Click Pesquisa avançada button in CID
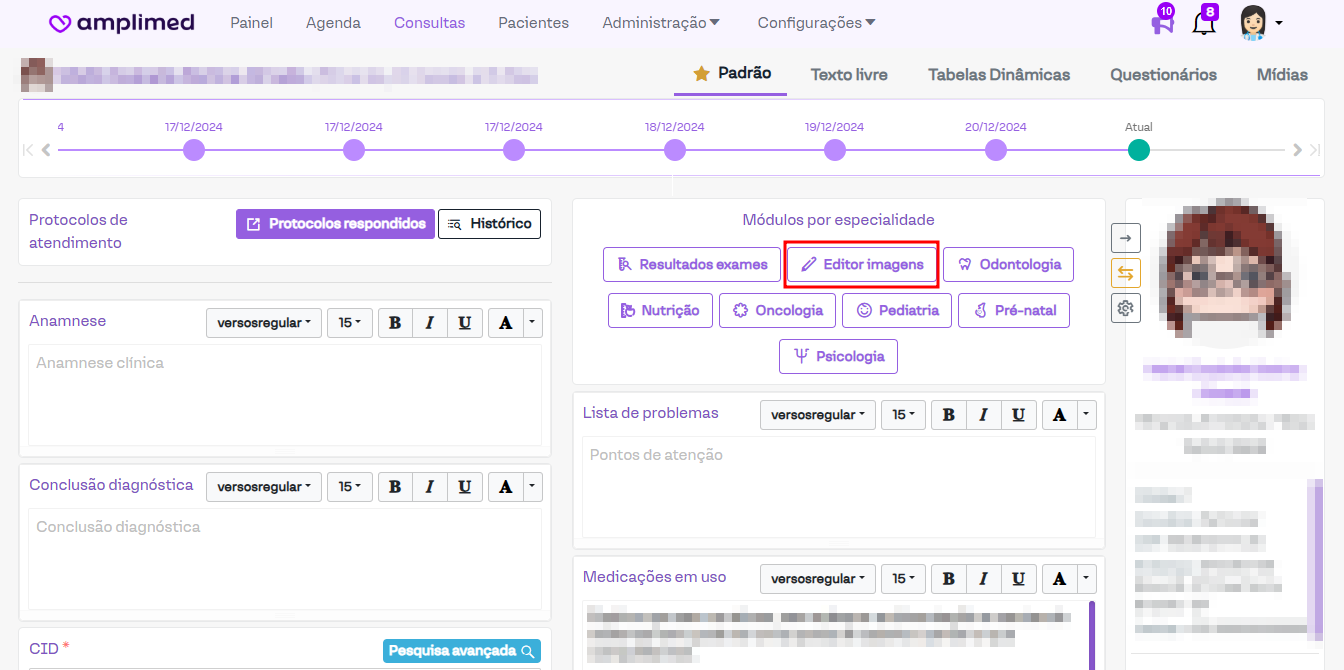Image resolution: width=1344 pixels, height=670 pixels. 461,651
